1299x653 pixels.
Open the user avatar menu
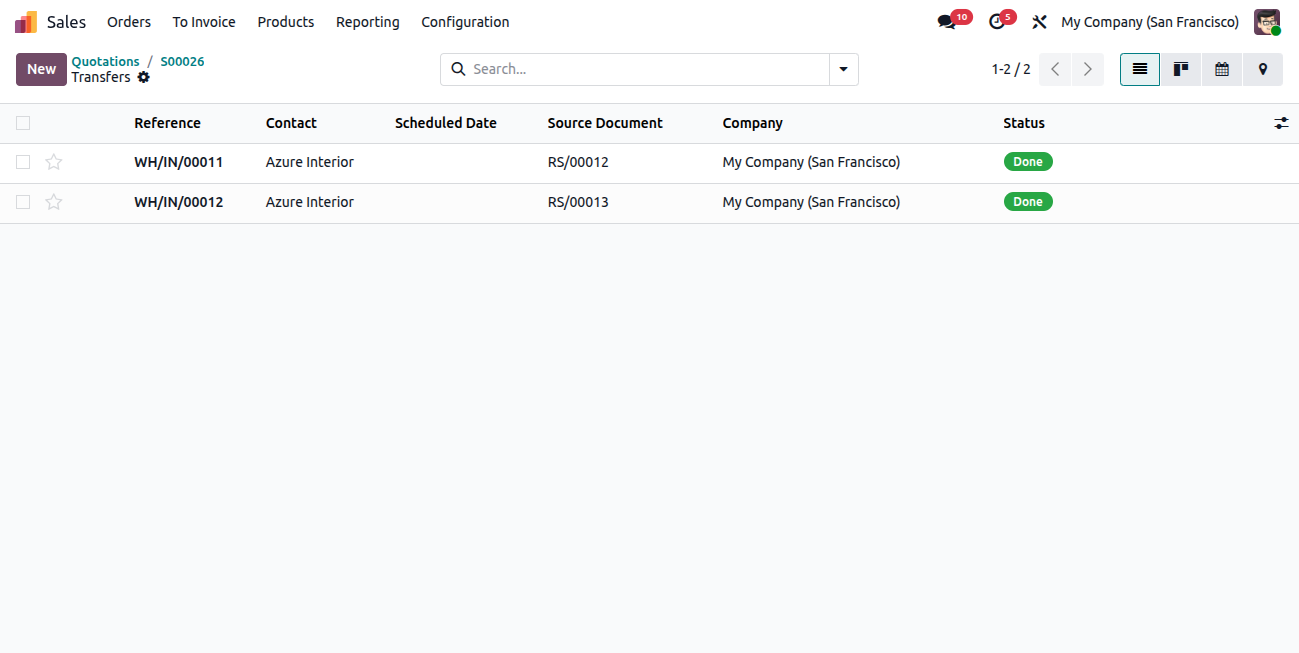(x=1267, y=22)
